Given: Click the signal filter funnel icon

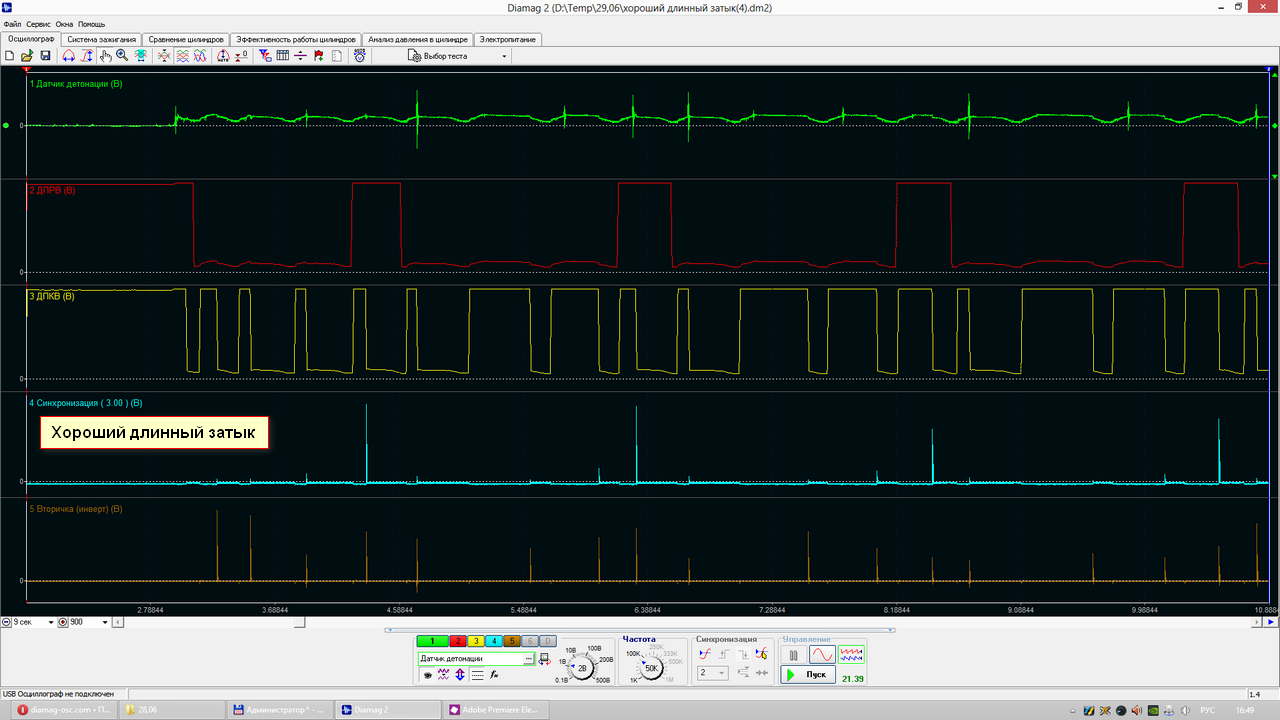Looking at the screenshot, I should [265, 56].
